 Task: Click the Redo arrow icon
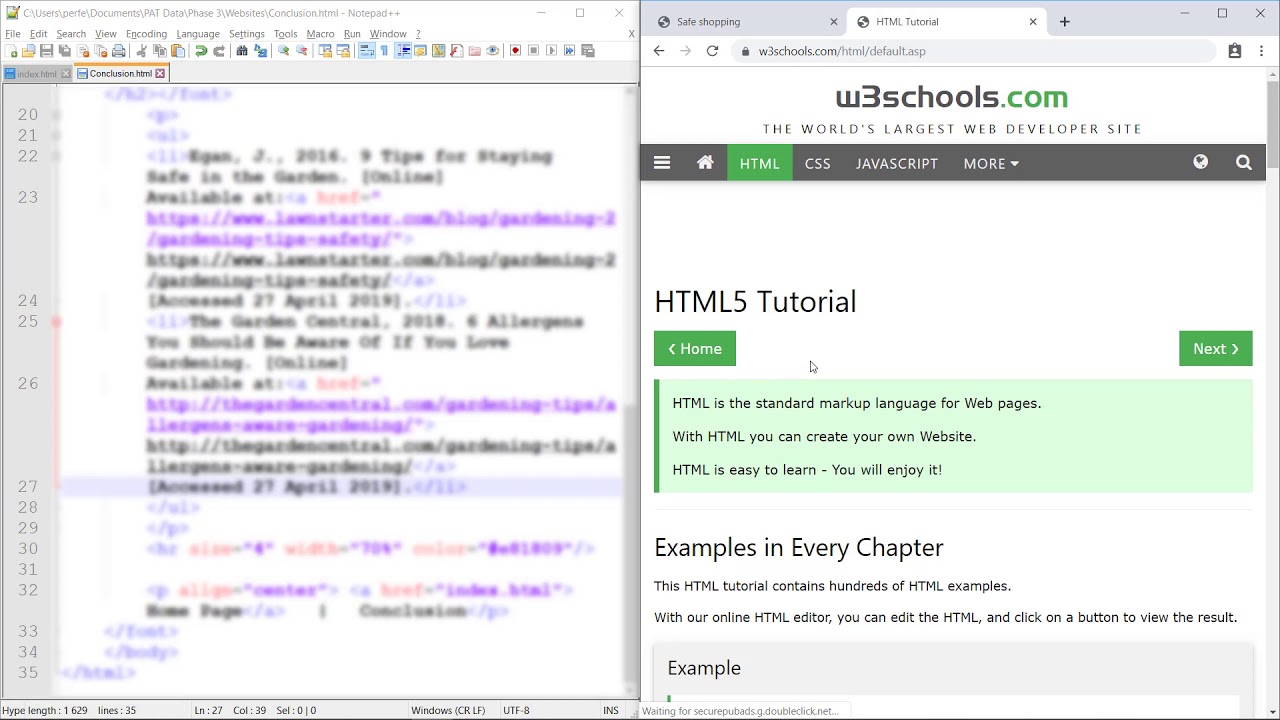tap(219, 50)
